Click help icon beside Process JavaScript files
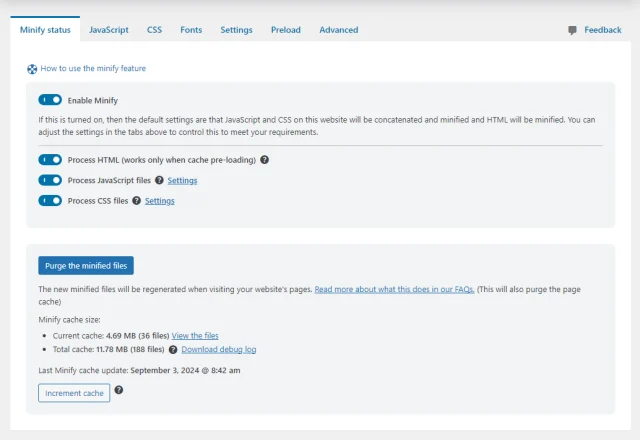This screenshot has width=640, height=440. (x=159, y=180)
